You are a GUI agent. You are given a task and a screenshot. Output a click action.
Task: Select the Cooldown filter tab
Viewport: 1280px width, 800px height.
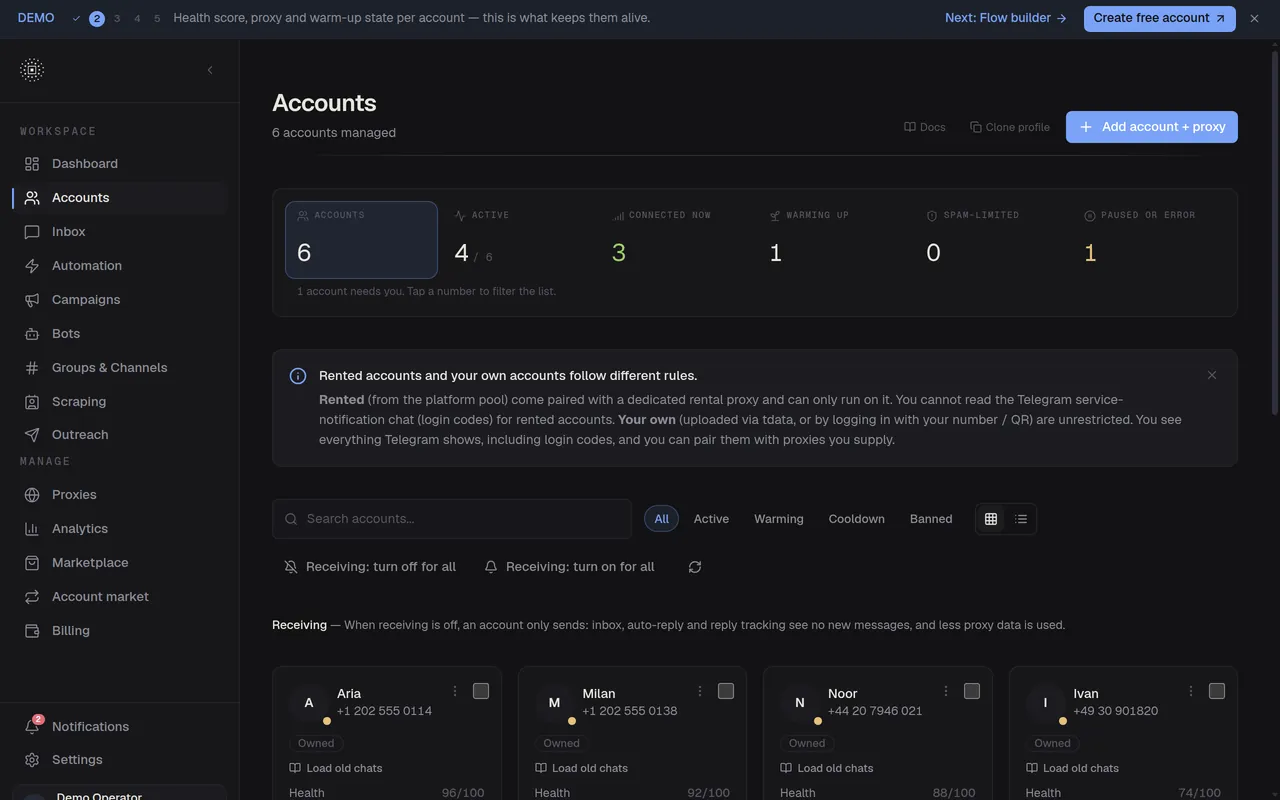pos(857,519)
